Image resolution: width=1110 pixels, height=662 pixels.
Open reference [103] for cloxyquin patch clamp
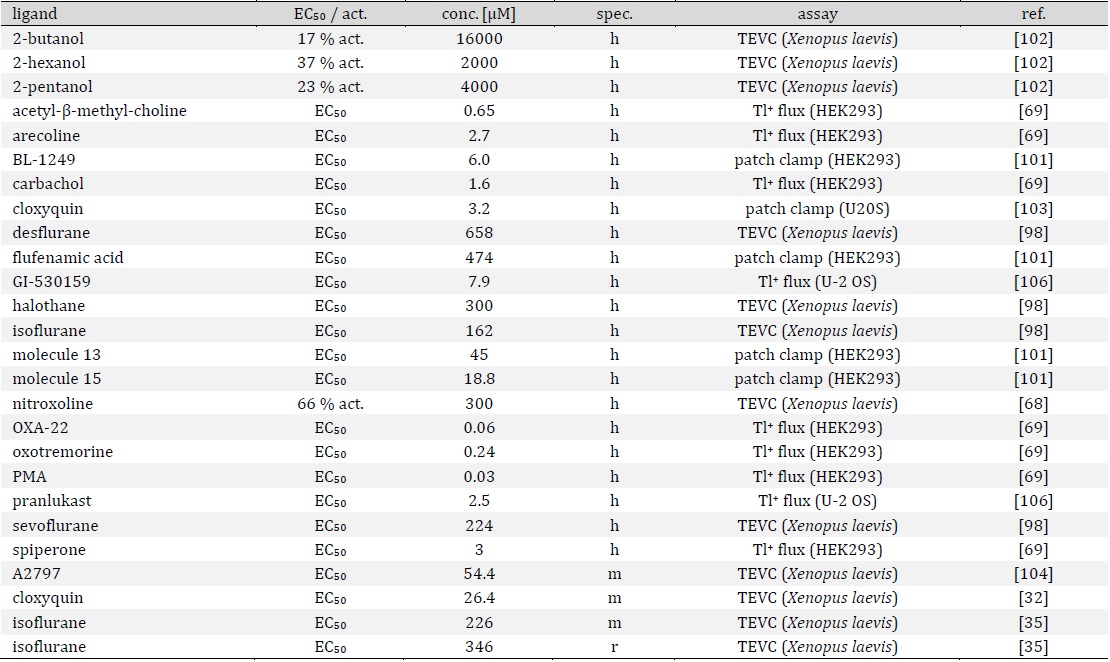tap(1033, 209)
